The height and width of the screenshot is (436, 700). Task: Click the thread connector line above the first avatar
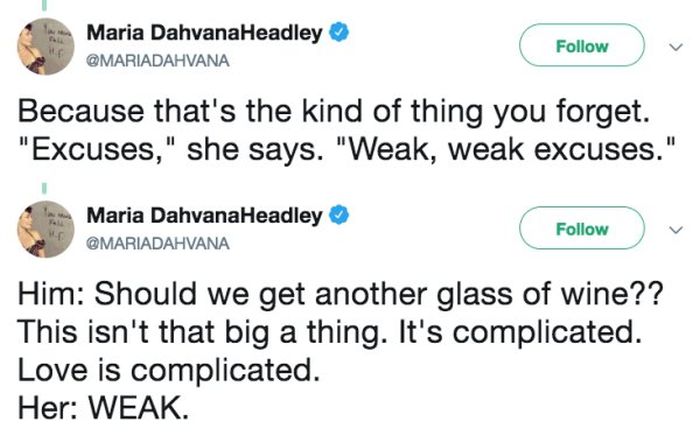[x=44, y=5]
